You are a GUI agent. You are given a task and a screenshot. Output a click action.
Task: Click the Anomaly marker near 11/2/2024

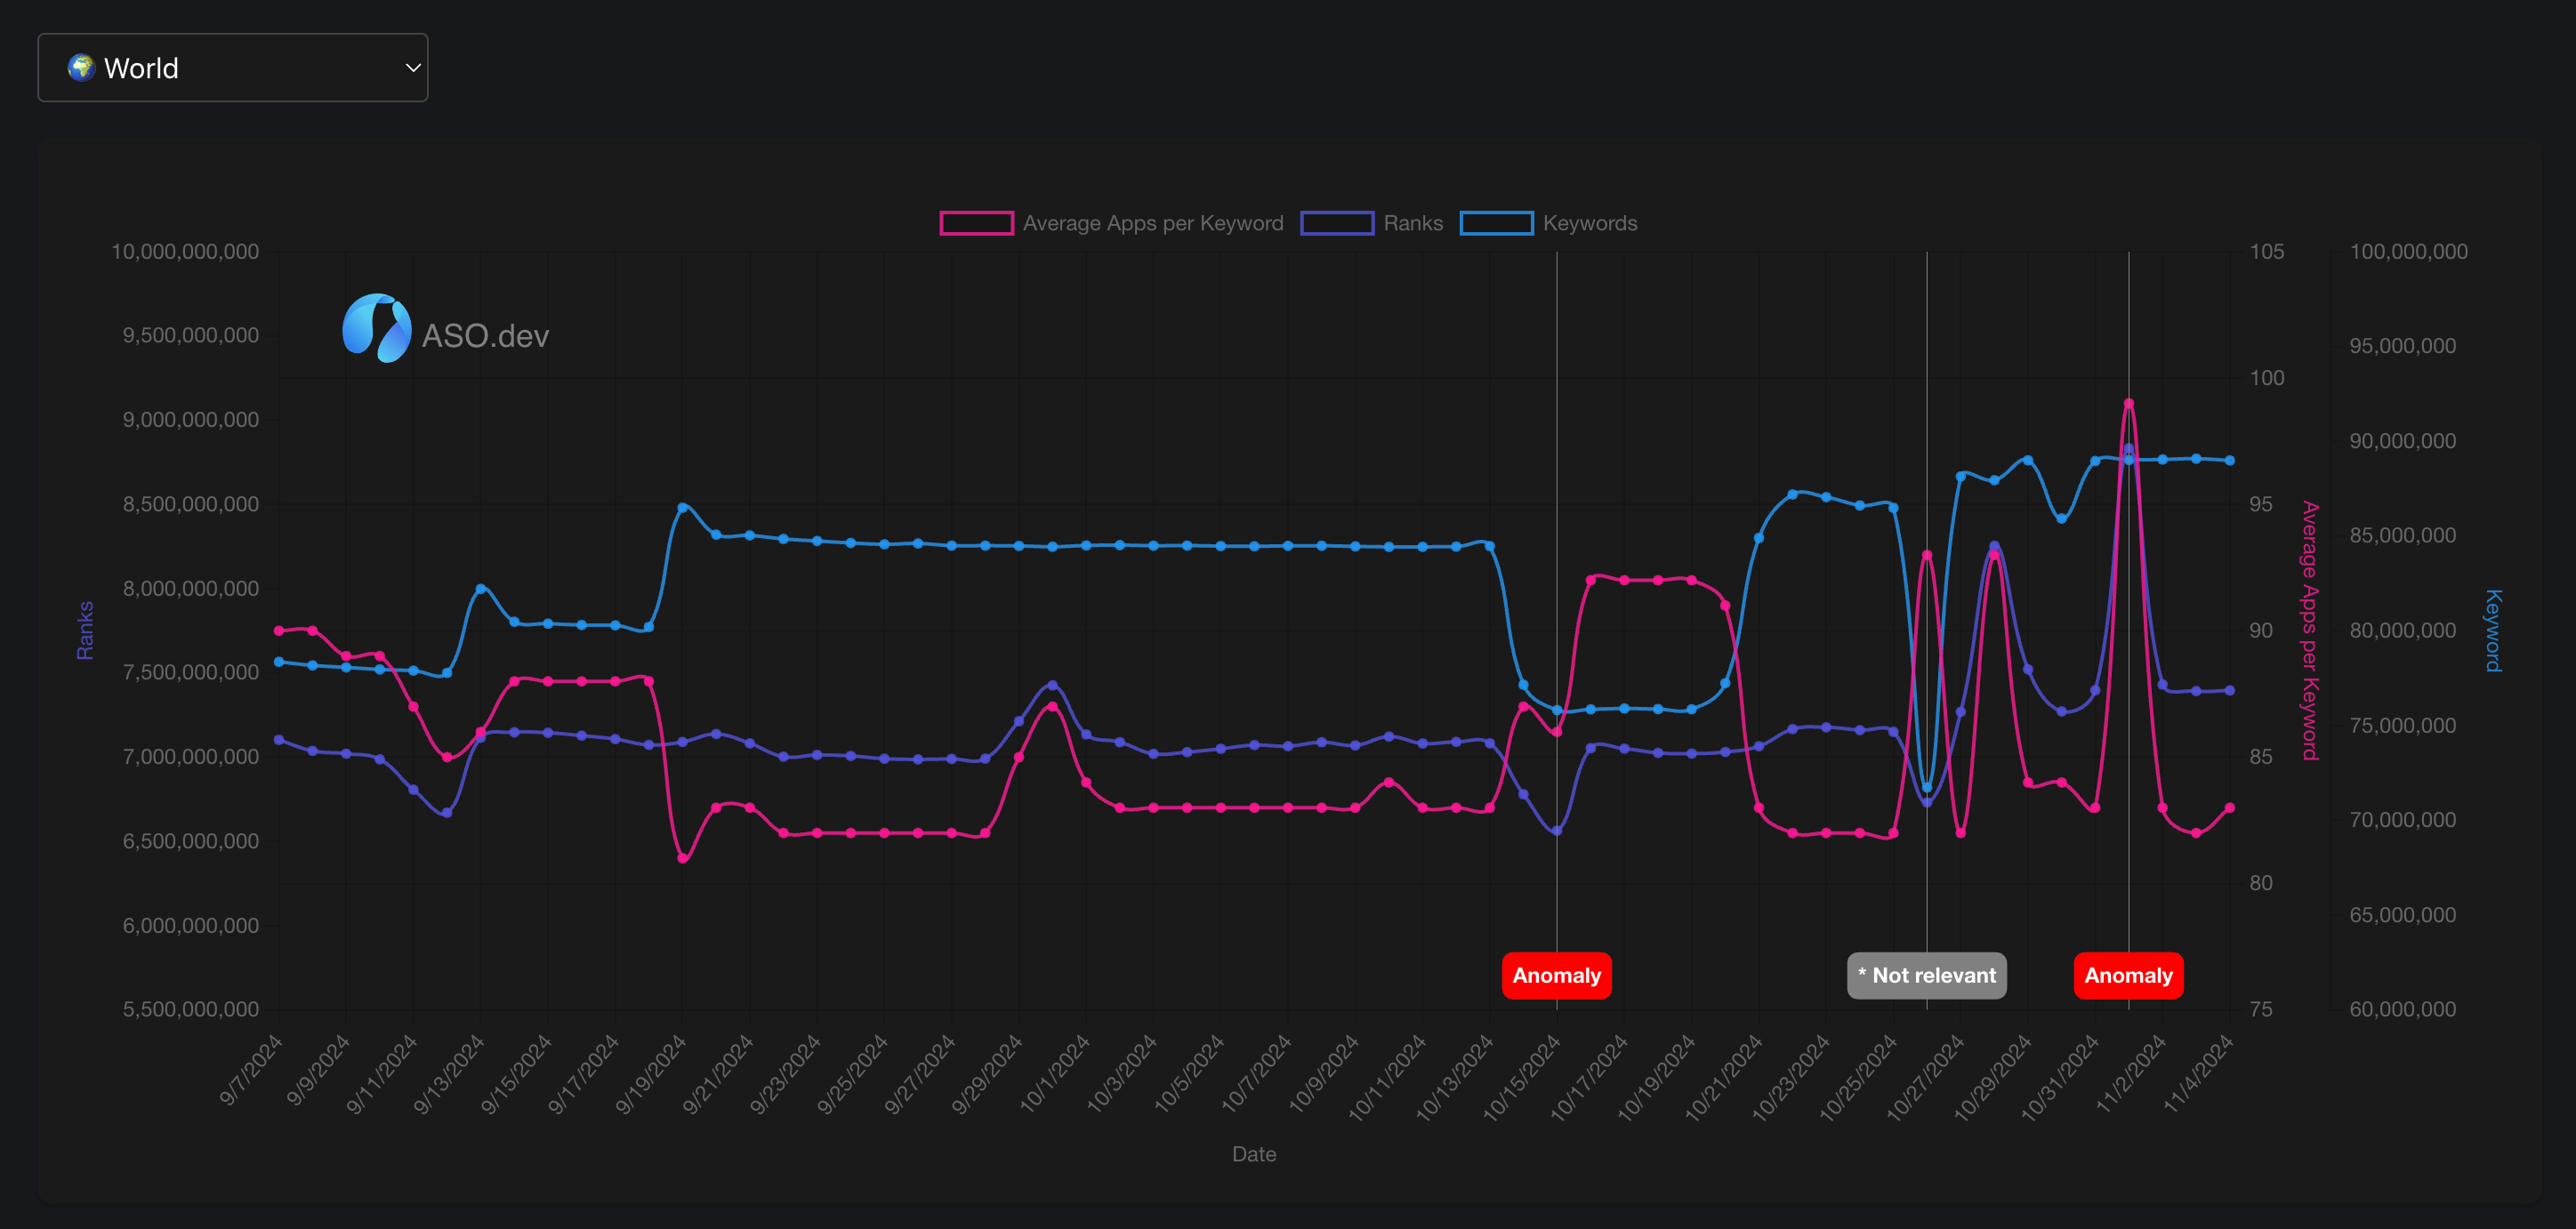(2128, 975)
